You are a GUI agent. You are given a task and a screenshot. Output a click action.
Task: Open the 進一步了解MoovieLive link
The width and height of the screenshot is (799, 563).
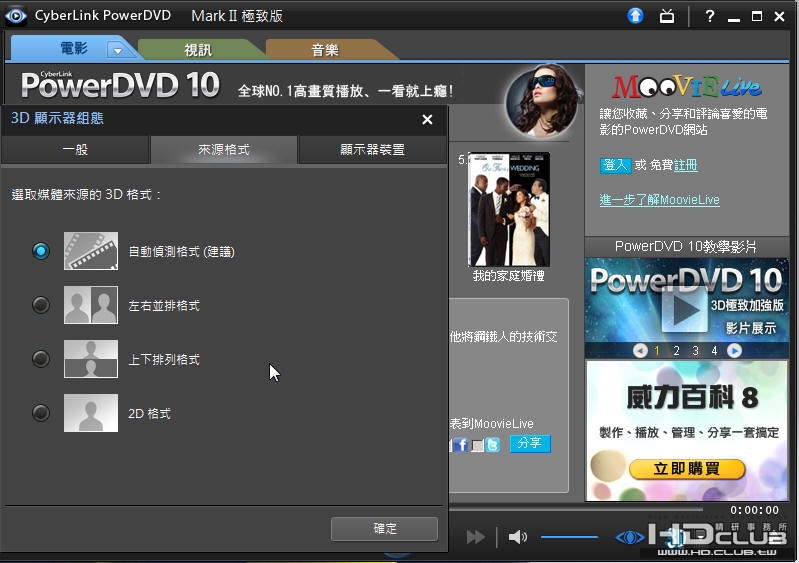(659, 200)
